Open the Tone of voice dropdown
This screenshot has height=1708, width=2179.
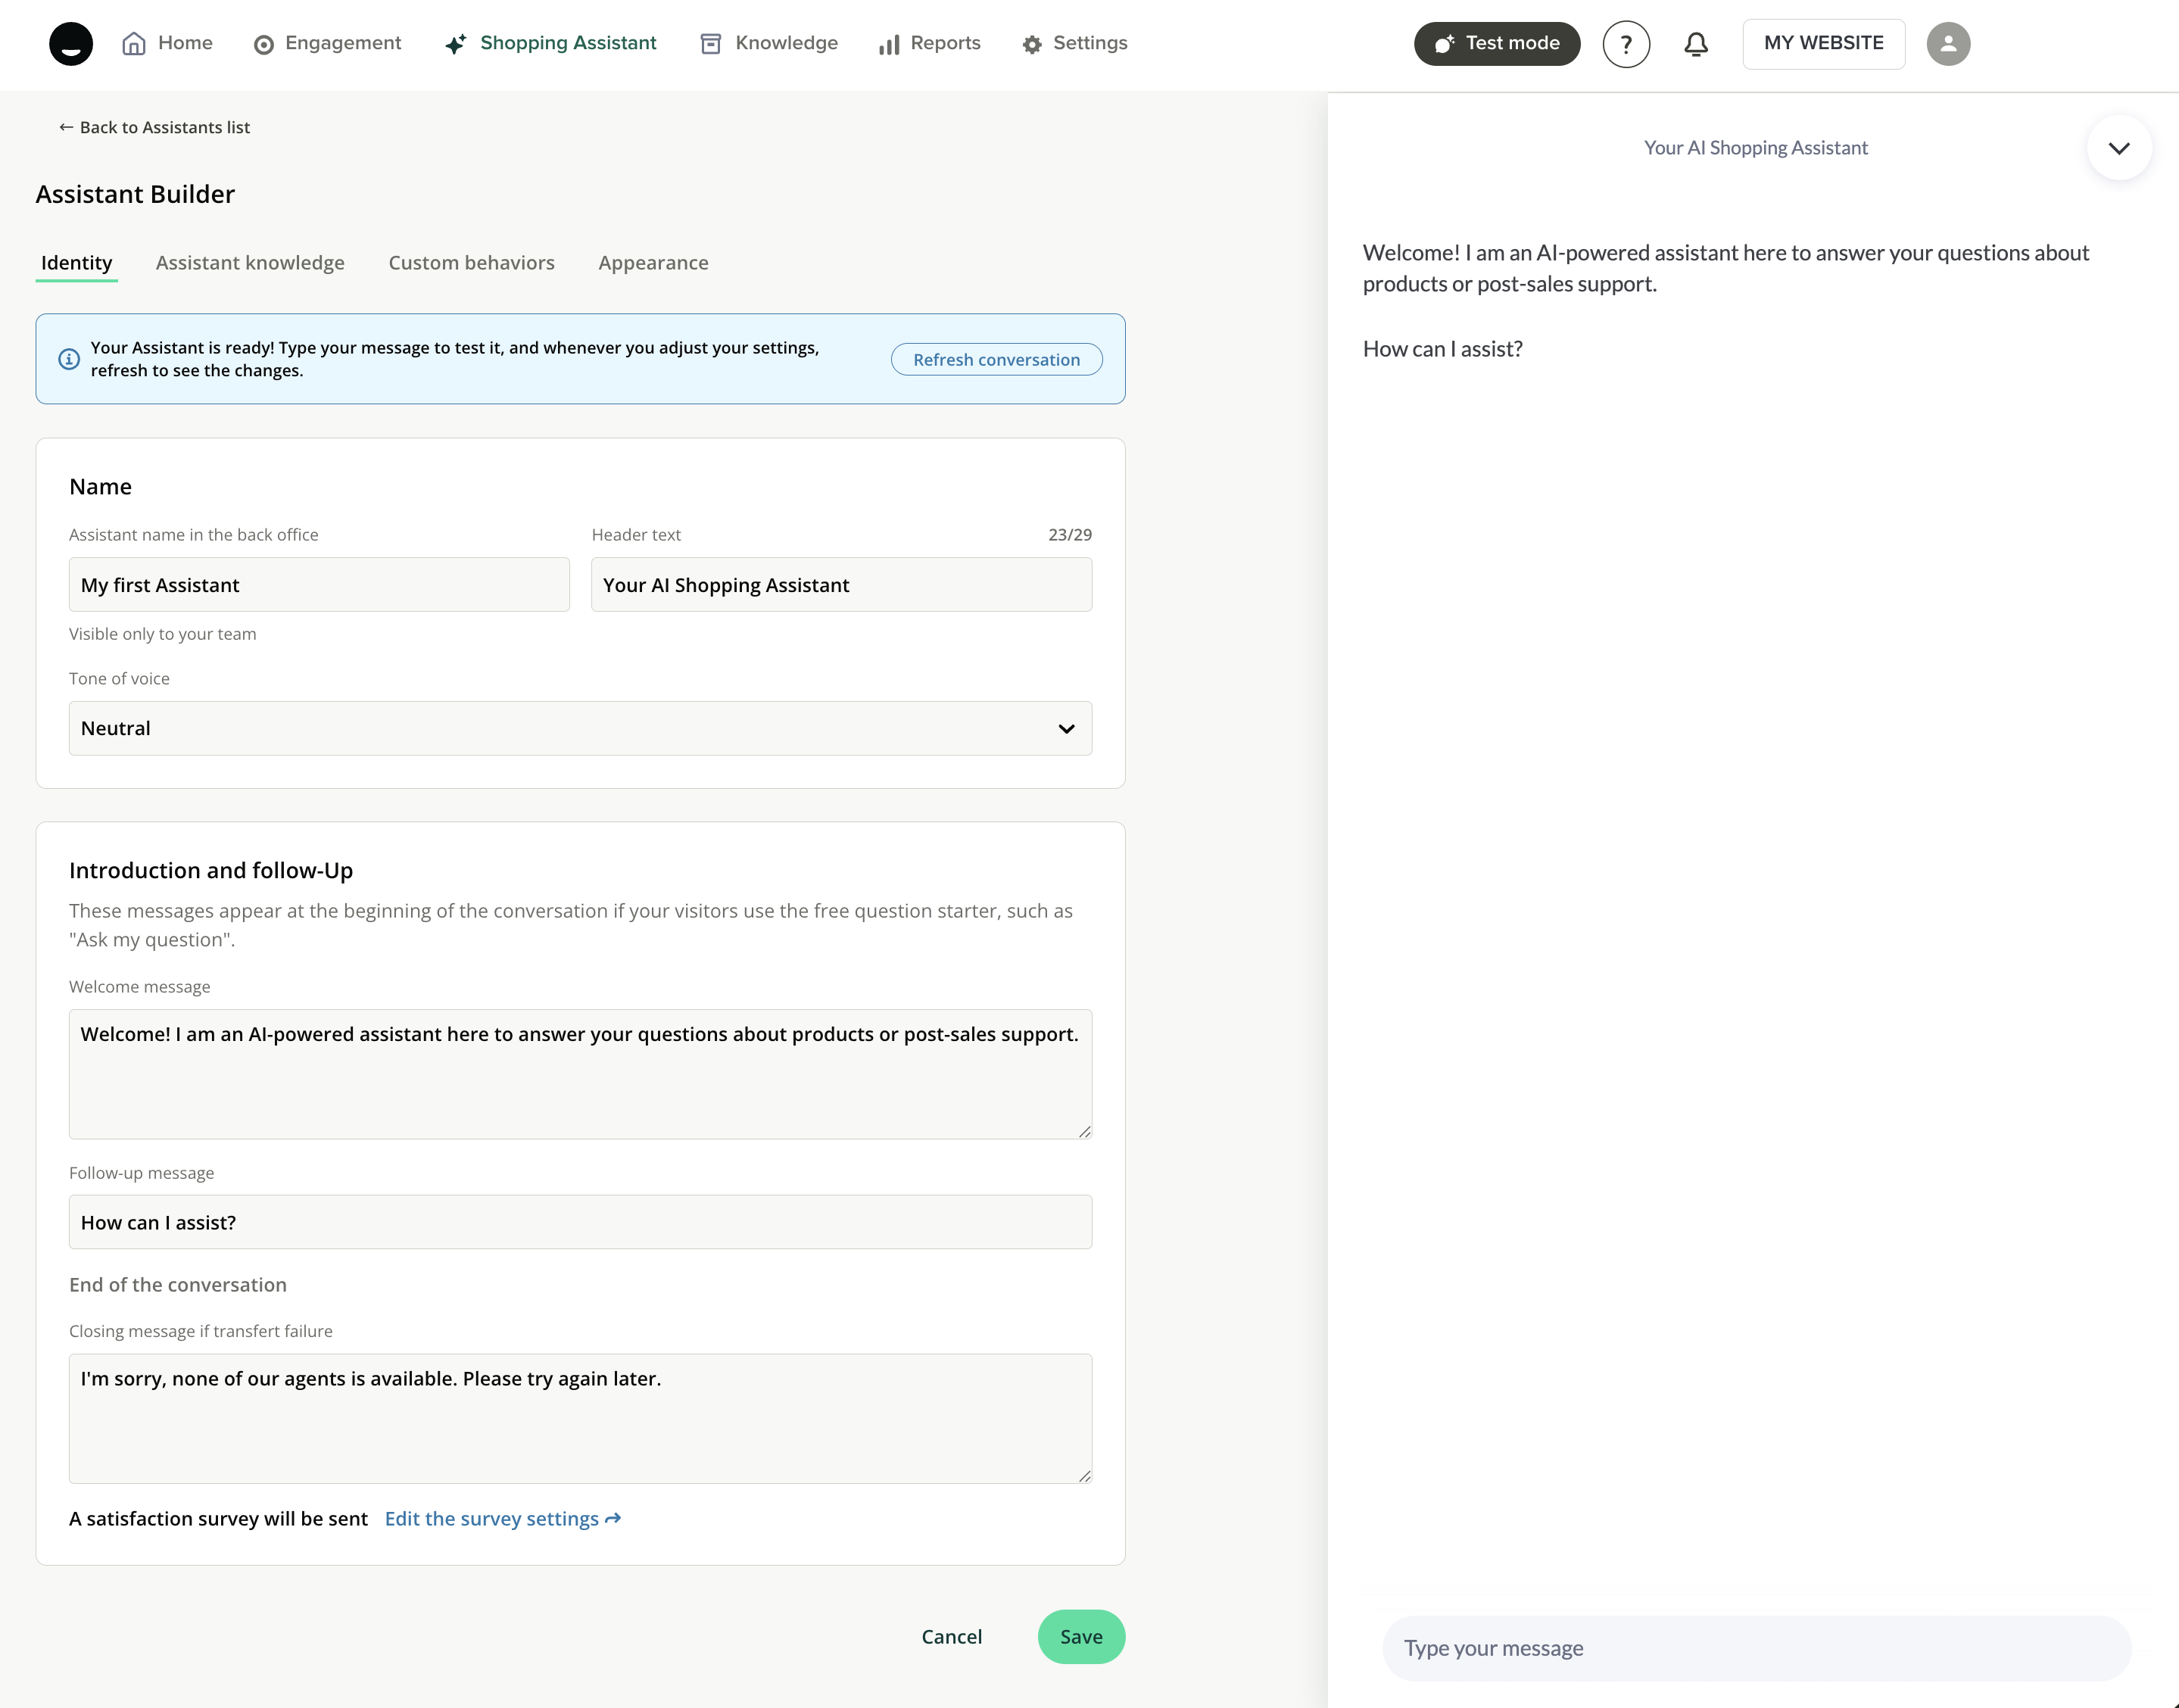pos(580,728)
